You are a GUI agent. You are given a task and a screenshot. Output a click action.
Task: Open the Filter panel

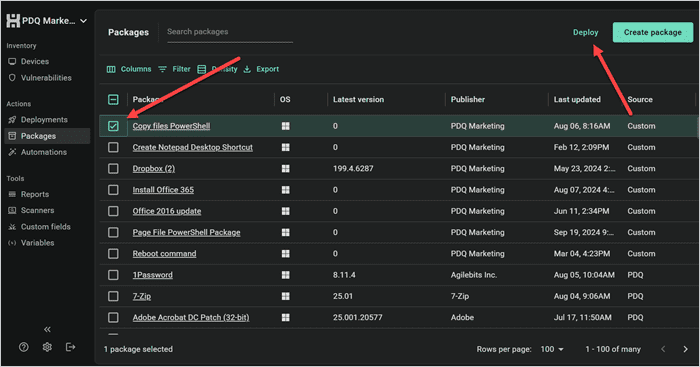click(x=175, y=69)
